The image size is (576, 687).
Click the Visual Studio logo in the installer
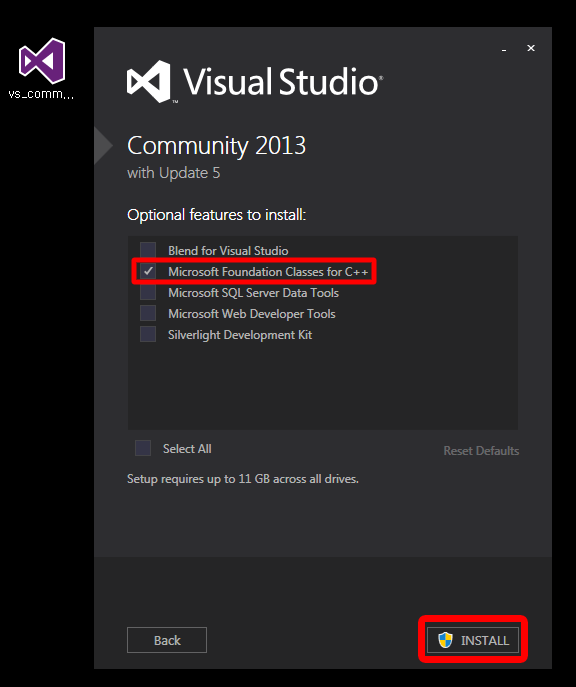coord(254,82)
